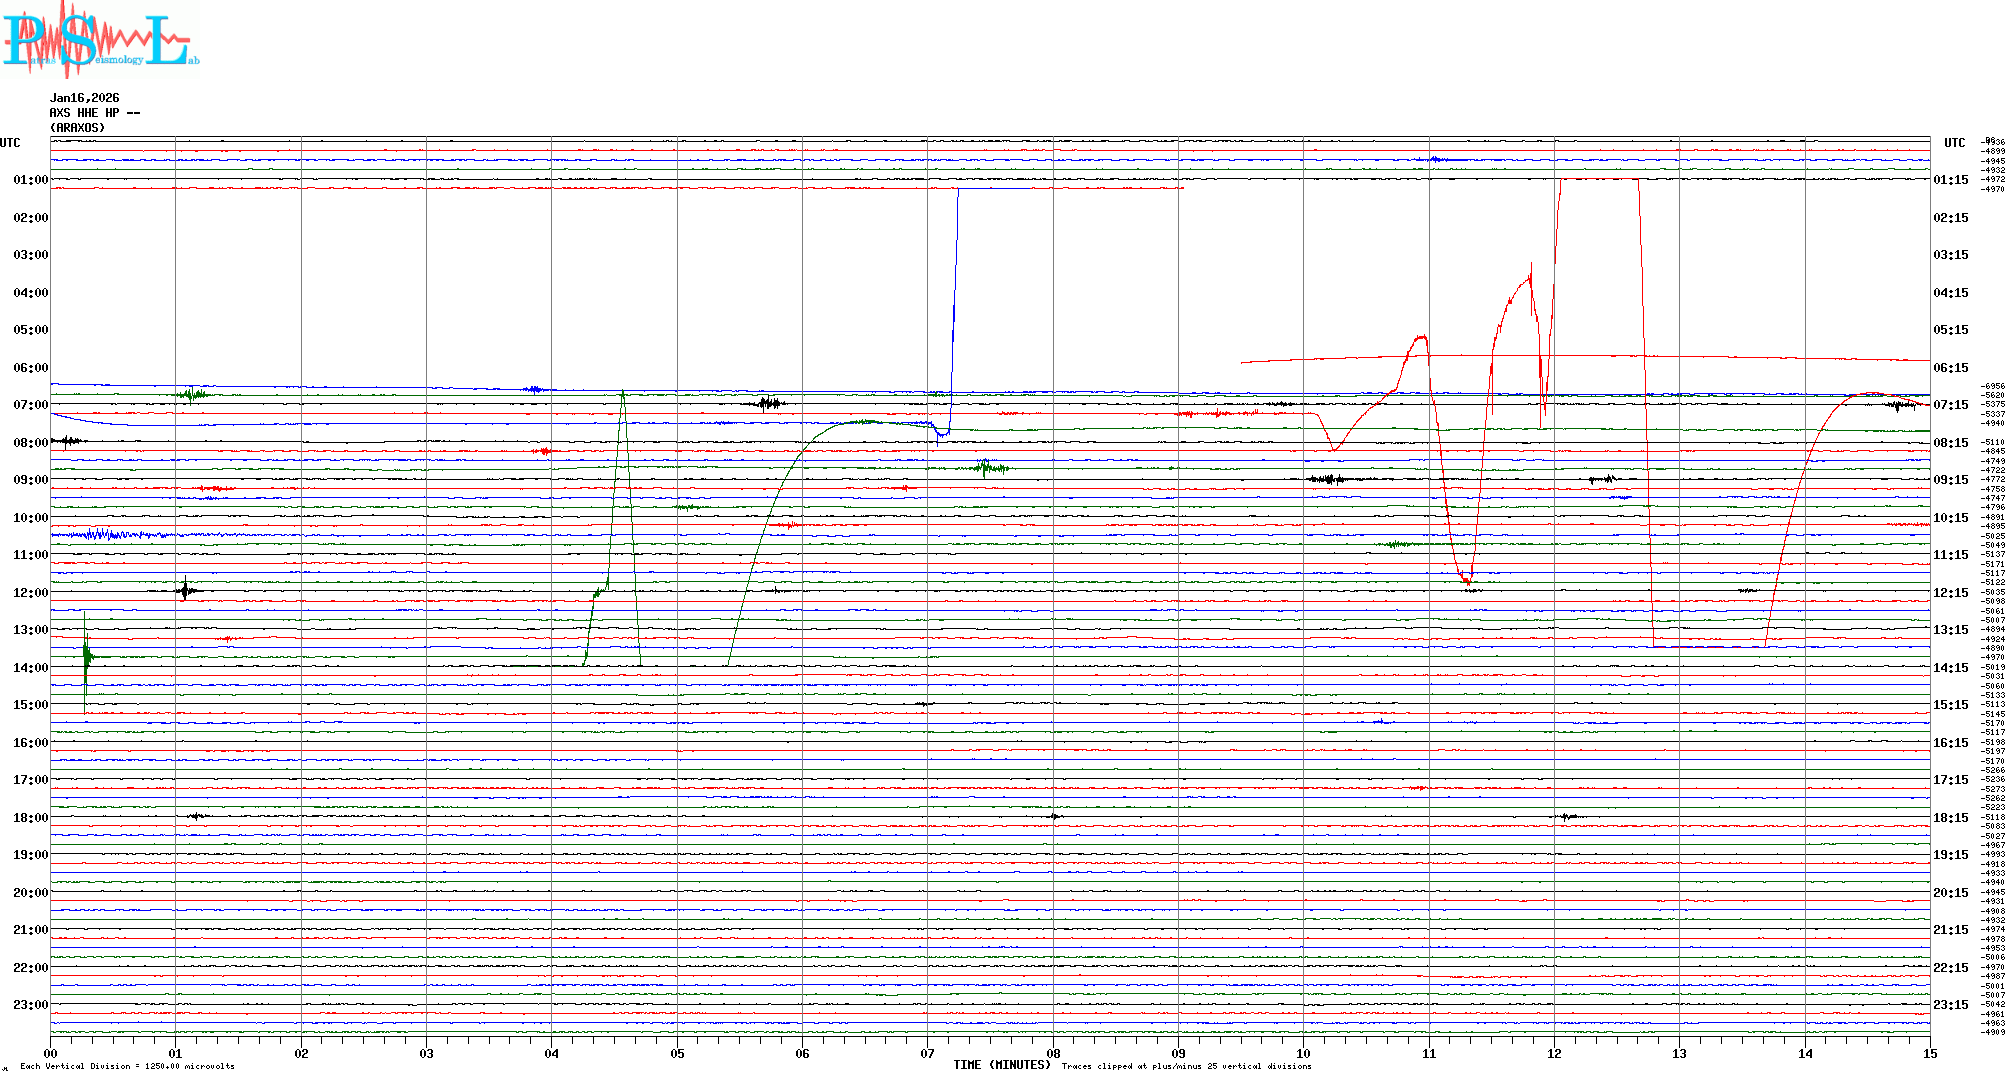The image size is (2010, 1080).
Task: Click the PSL Seismology Lab logo
Action: click(100, 38)
